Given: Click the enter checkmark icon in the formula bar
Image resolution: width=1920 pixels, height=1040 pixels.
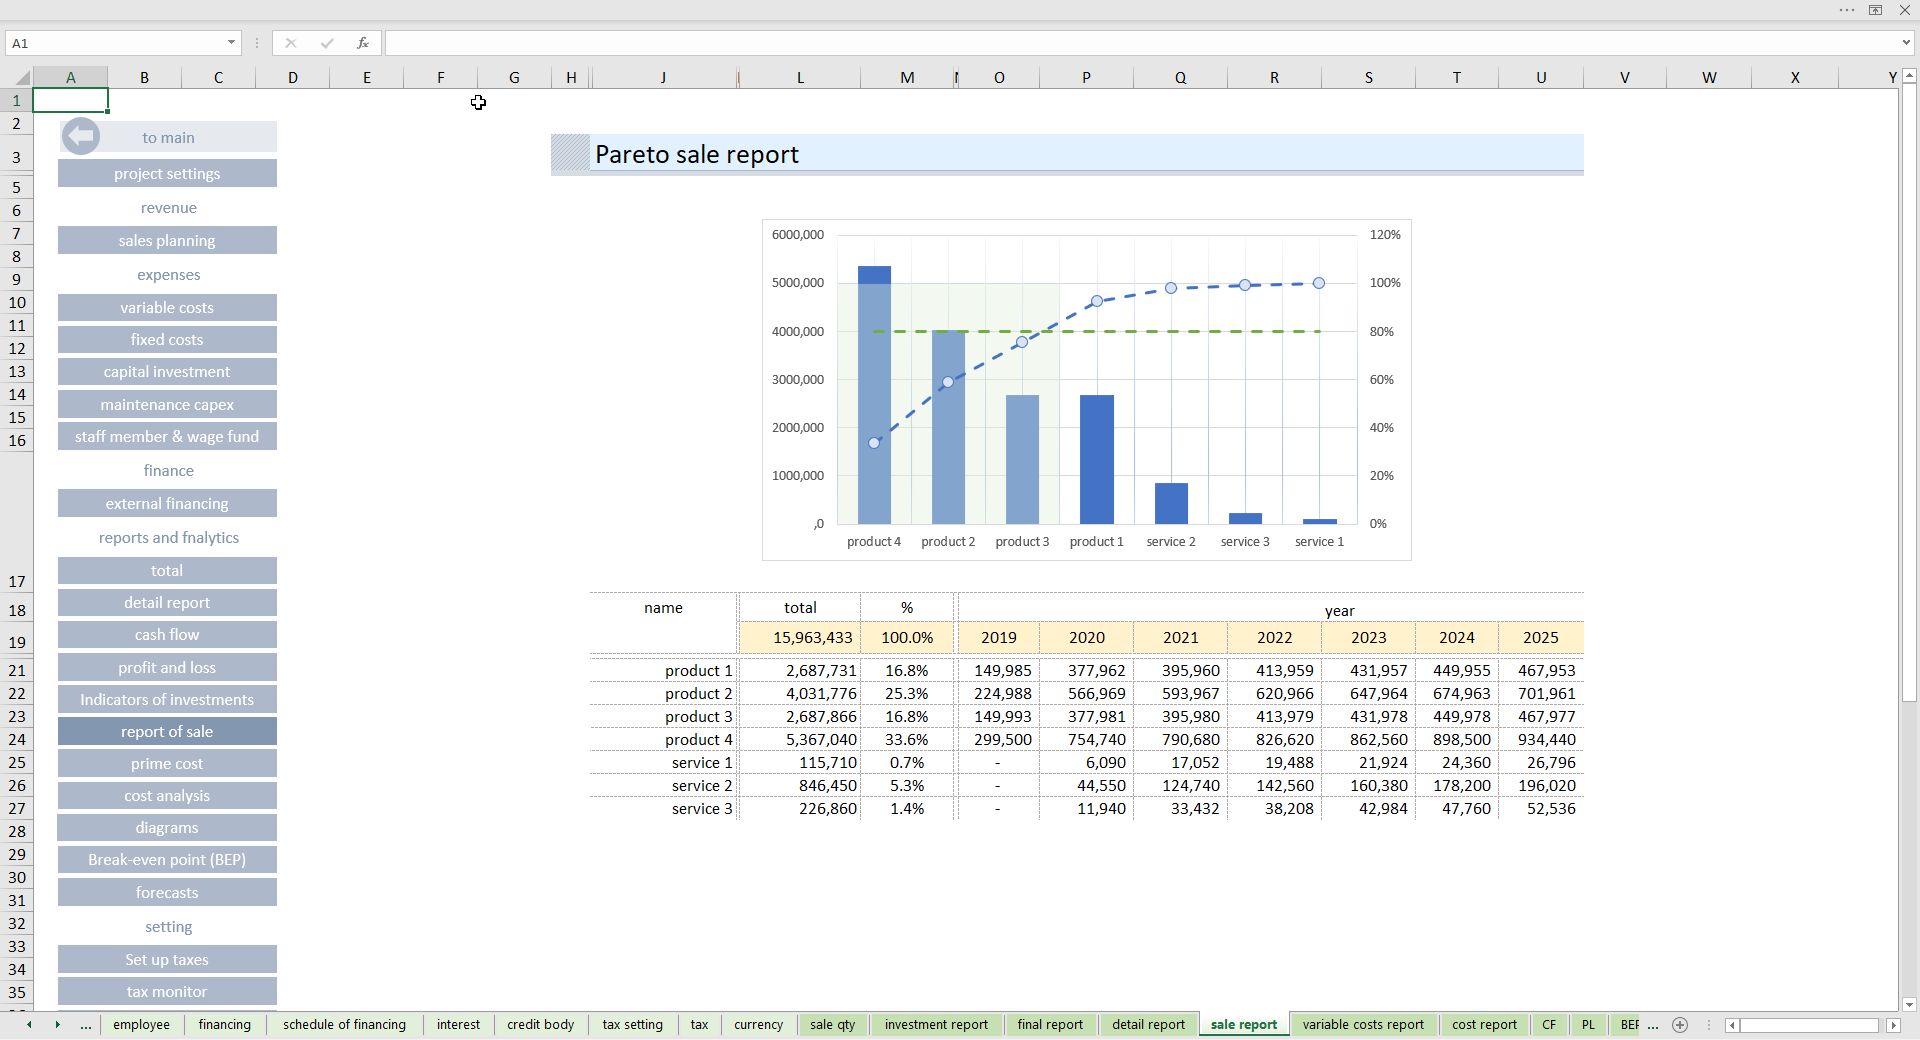Looking at the screenshot, I should [x=327, y=43].
